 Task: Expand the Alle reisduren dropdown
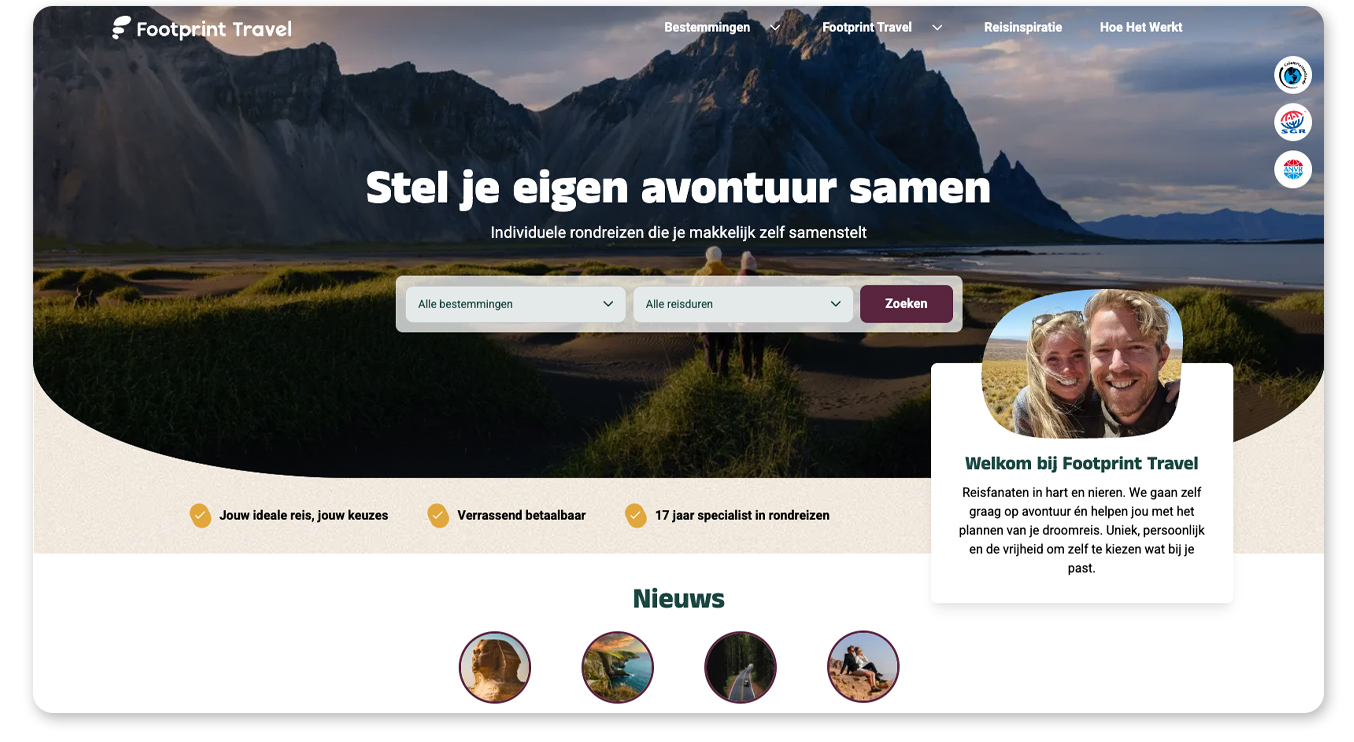click(x=743, y=304)
